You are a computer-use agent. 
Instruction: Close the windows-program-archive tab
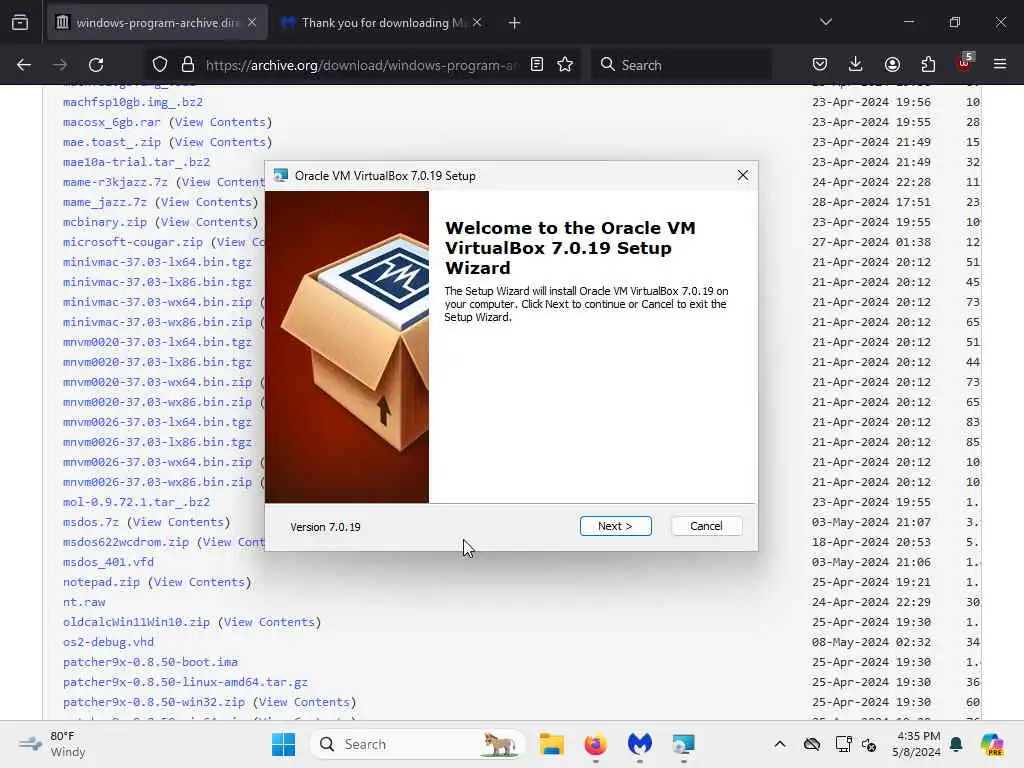point(252,23)
